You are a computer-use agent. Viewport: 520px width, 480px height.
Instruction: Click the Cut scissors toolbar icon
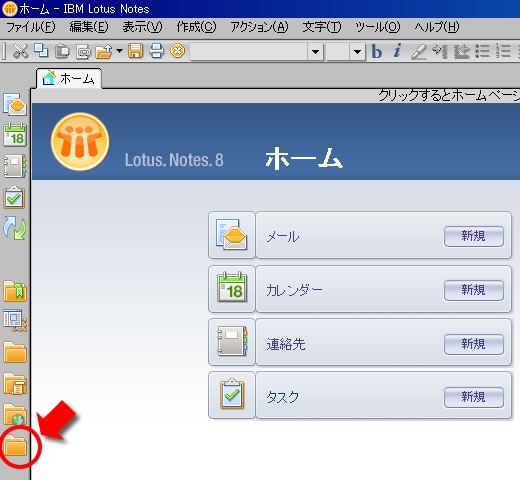20,51
